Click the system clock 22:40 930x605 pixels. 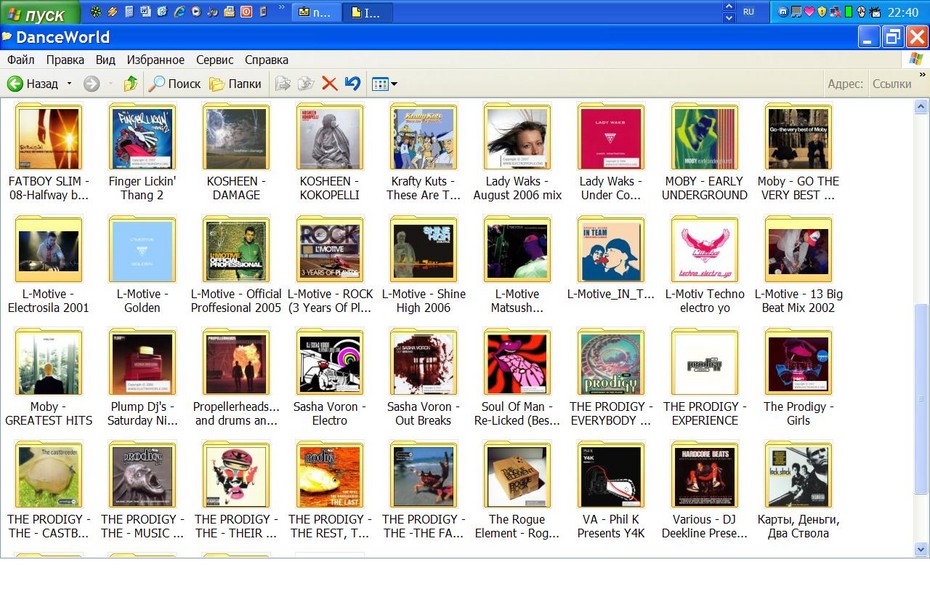pos(903,12)
